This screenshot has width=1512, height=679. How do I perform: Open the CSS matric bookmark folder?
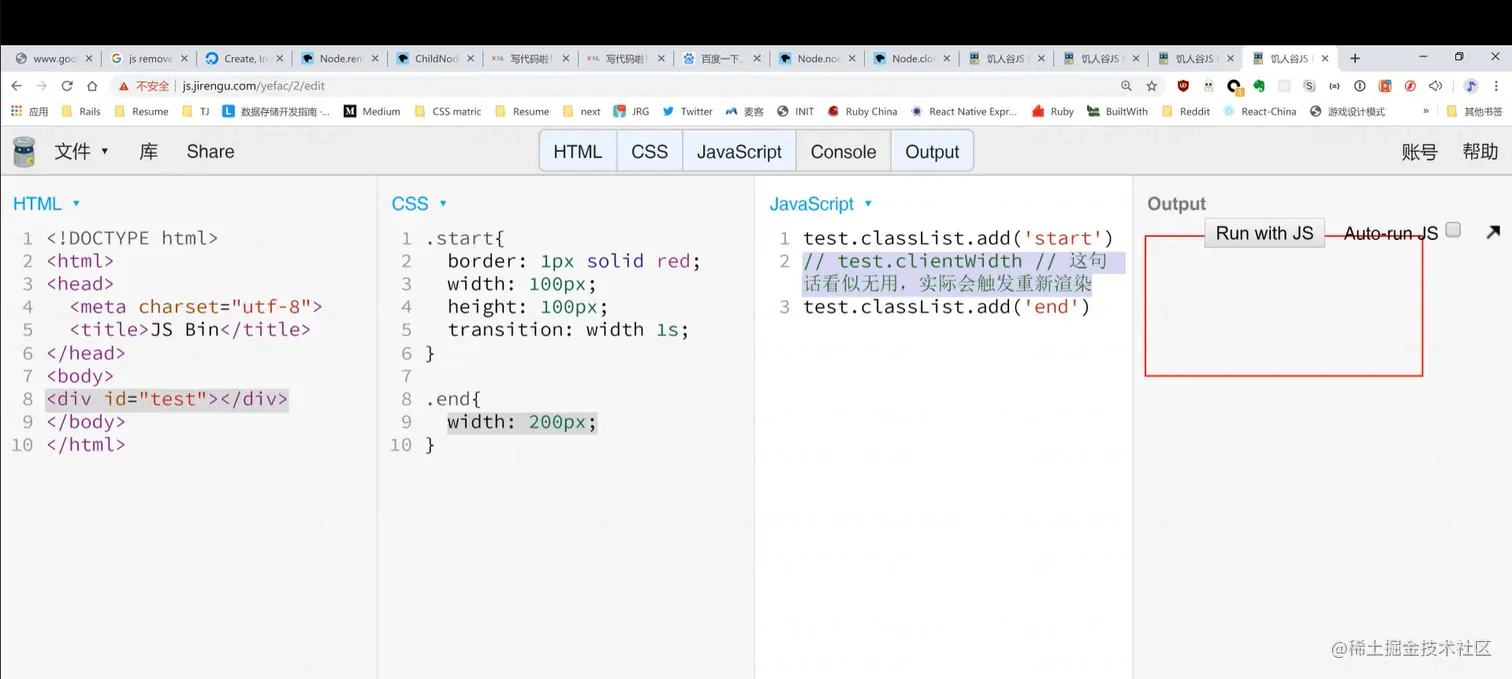pos(448,112)
